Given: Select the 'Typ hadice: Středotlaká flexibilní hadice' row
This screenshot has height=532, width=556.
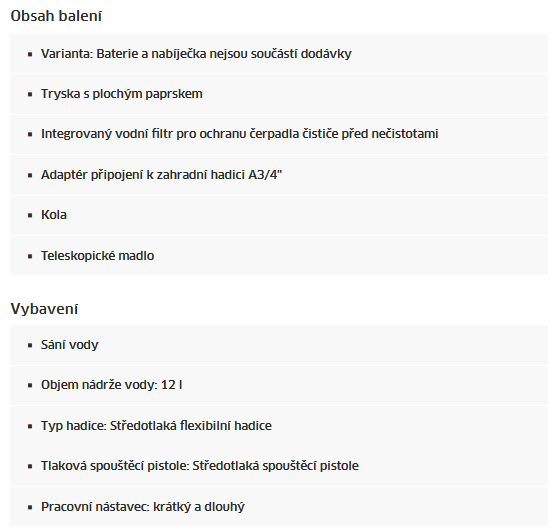Looking at the screenshot, I should coord(279,426).
